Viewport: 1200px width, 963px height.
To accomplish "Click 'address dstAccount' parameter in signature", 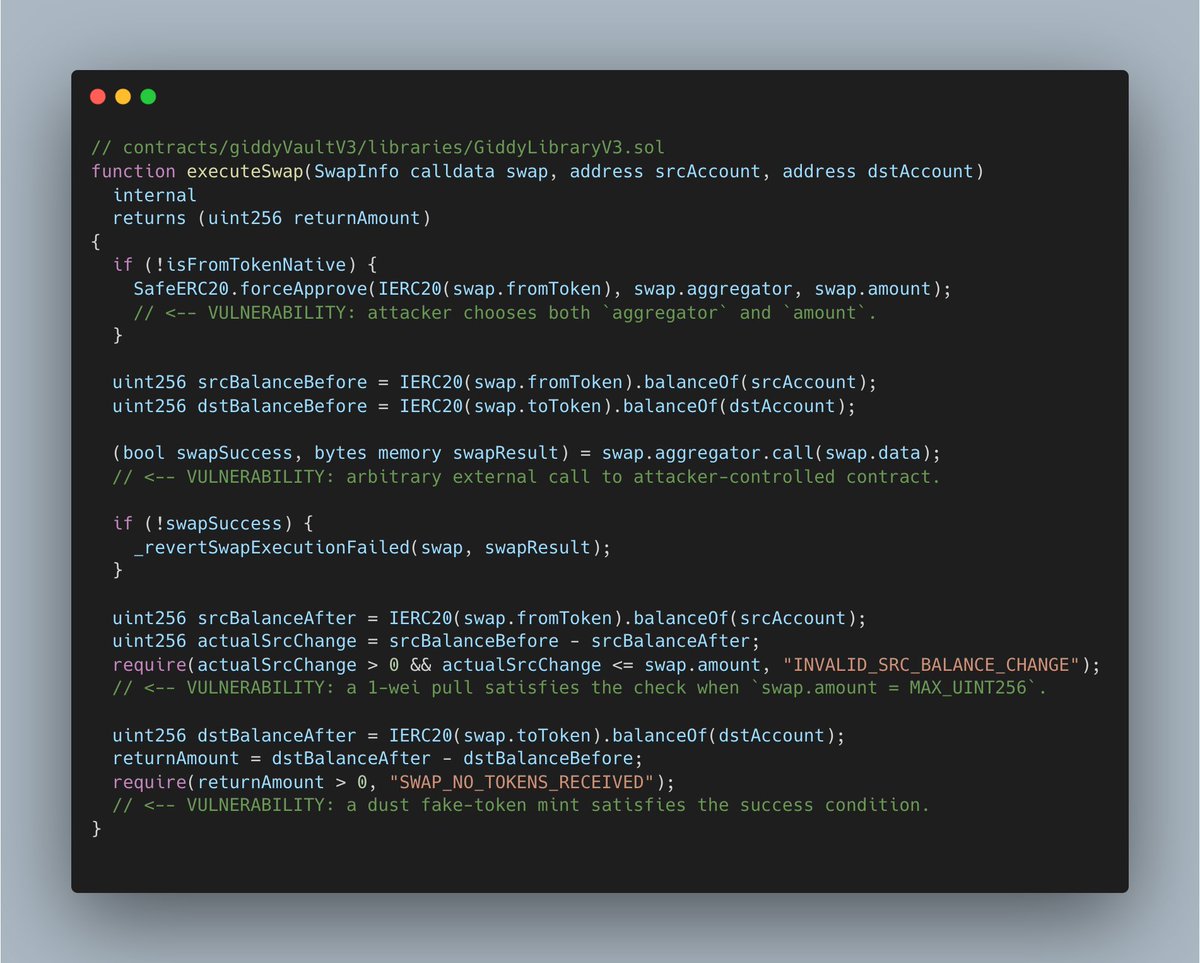I will (878, 171).
